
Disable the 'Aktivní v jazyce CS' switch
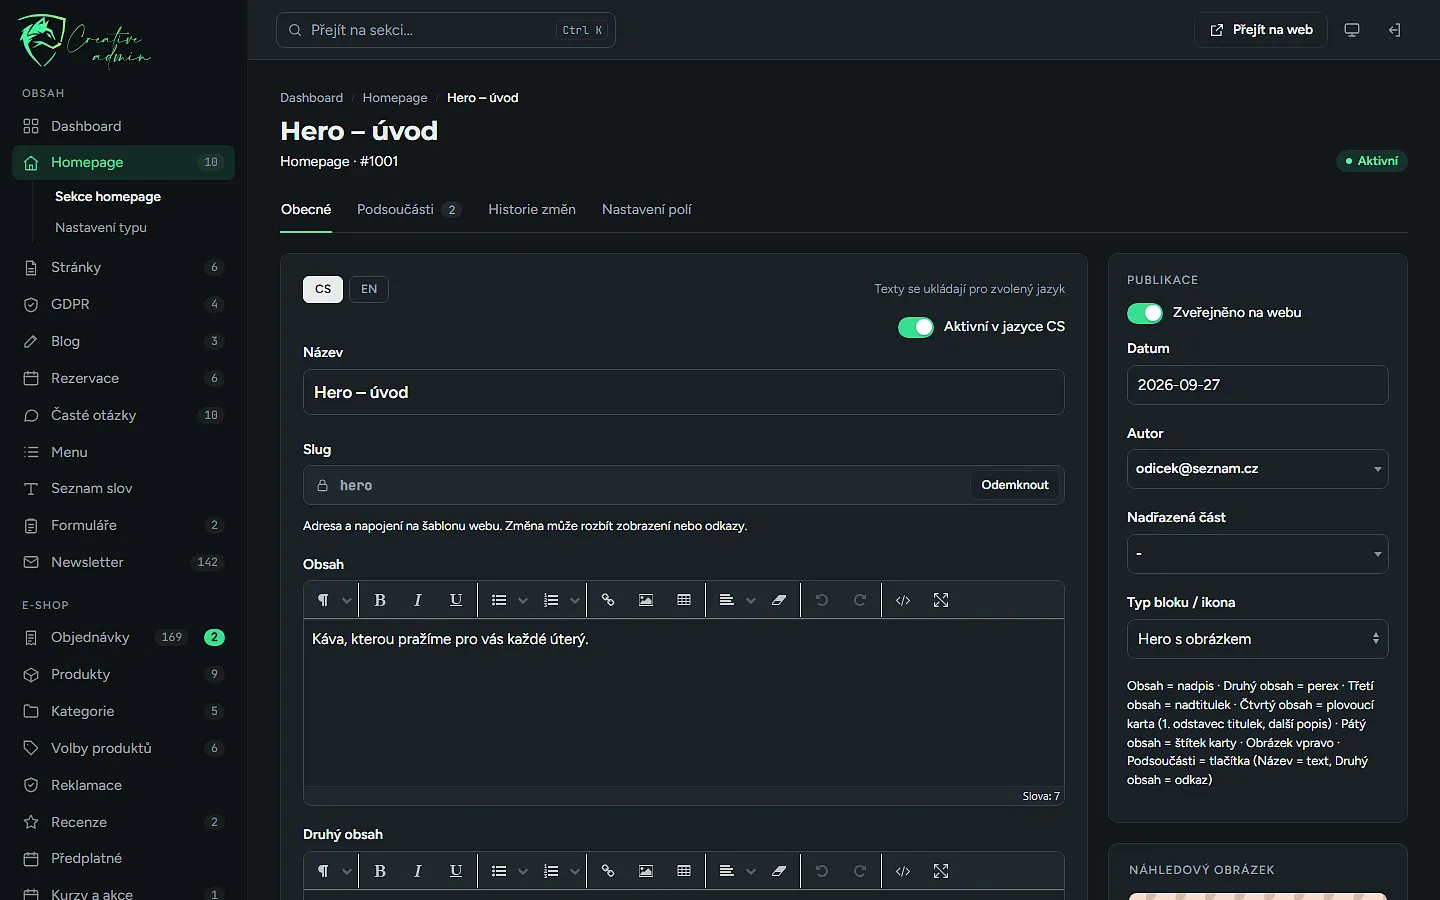[916, 327]
